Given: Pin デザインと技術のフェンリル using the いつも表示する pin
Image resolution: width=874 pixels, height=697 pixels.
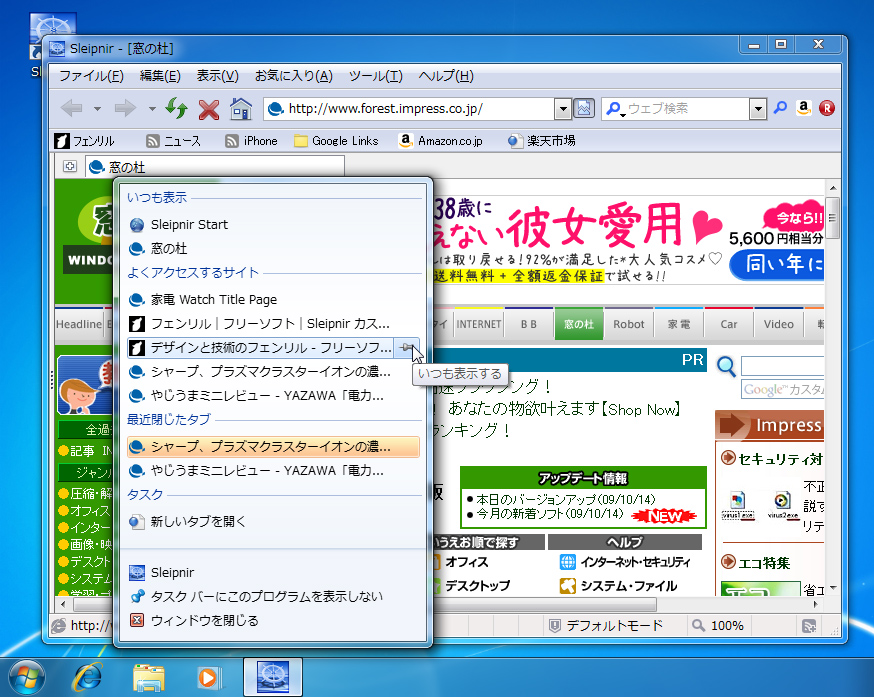Looking at the screenshot, I should (409, 347).
